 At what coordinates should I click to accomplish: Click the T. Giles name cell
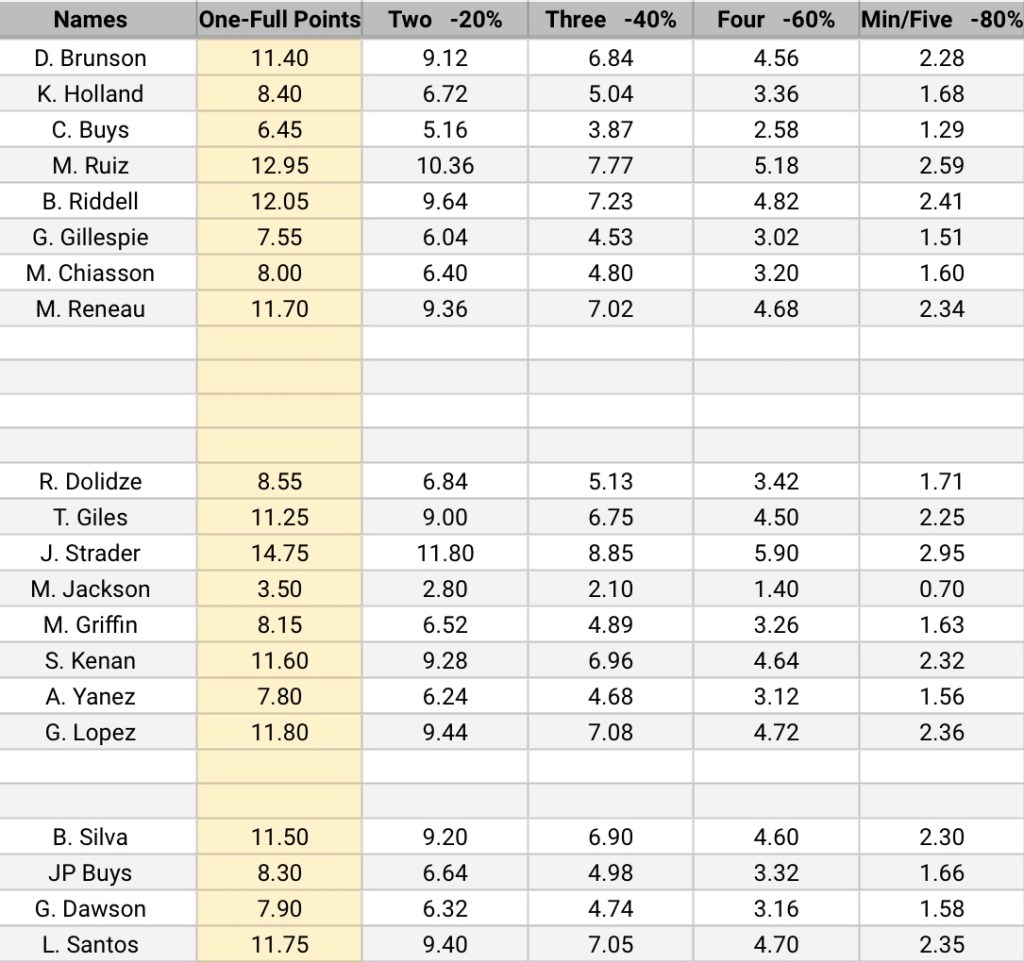(90, 517)
